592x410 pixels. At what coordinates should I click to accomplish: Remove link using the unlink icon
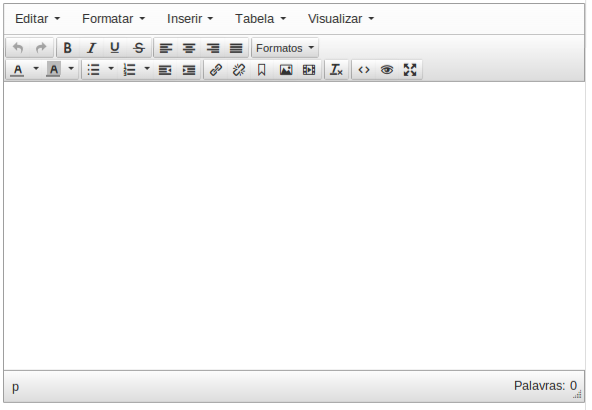click(239, 70)
